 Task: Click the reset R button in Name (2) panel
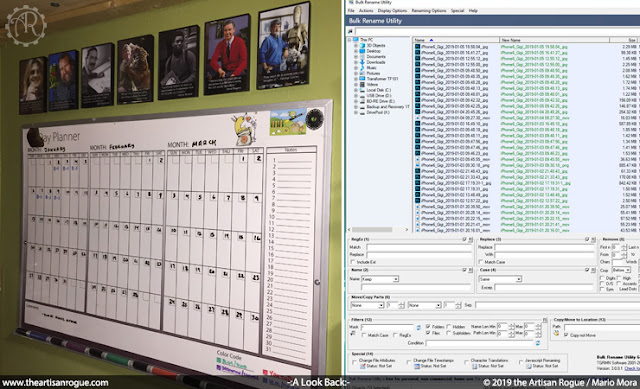471,270
